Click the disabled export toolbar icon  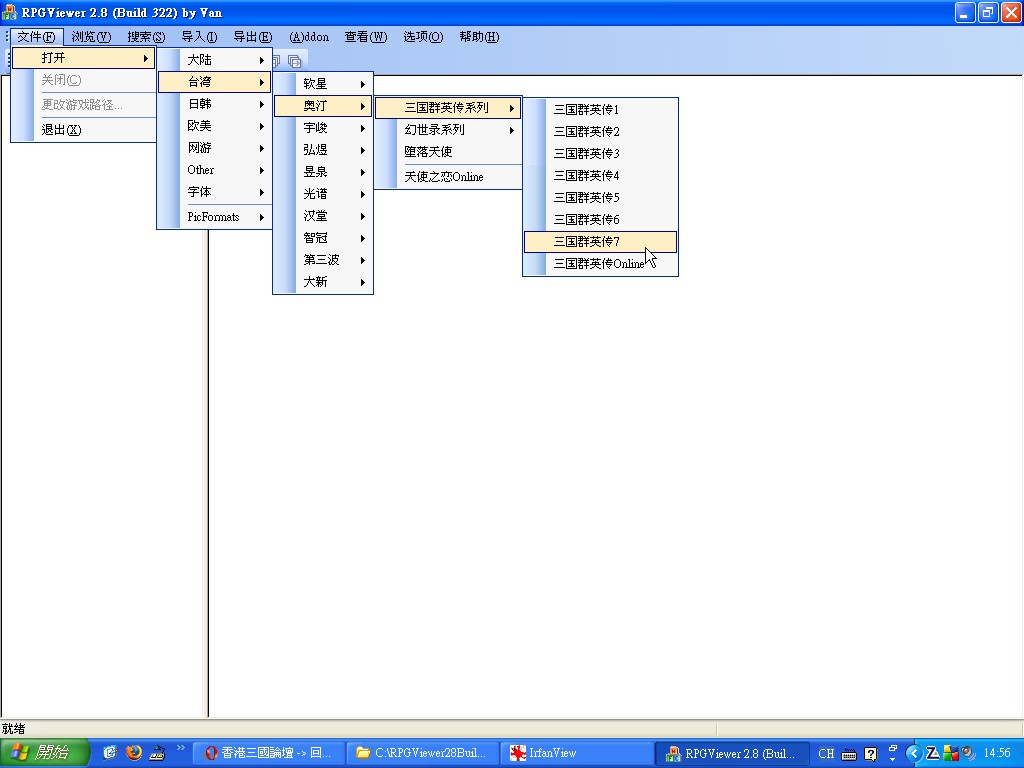coord(295,61)
